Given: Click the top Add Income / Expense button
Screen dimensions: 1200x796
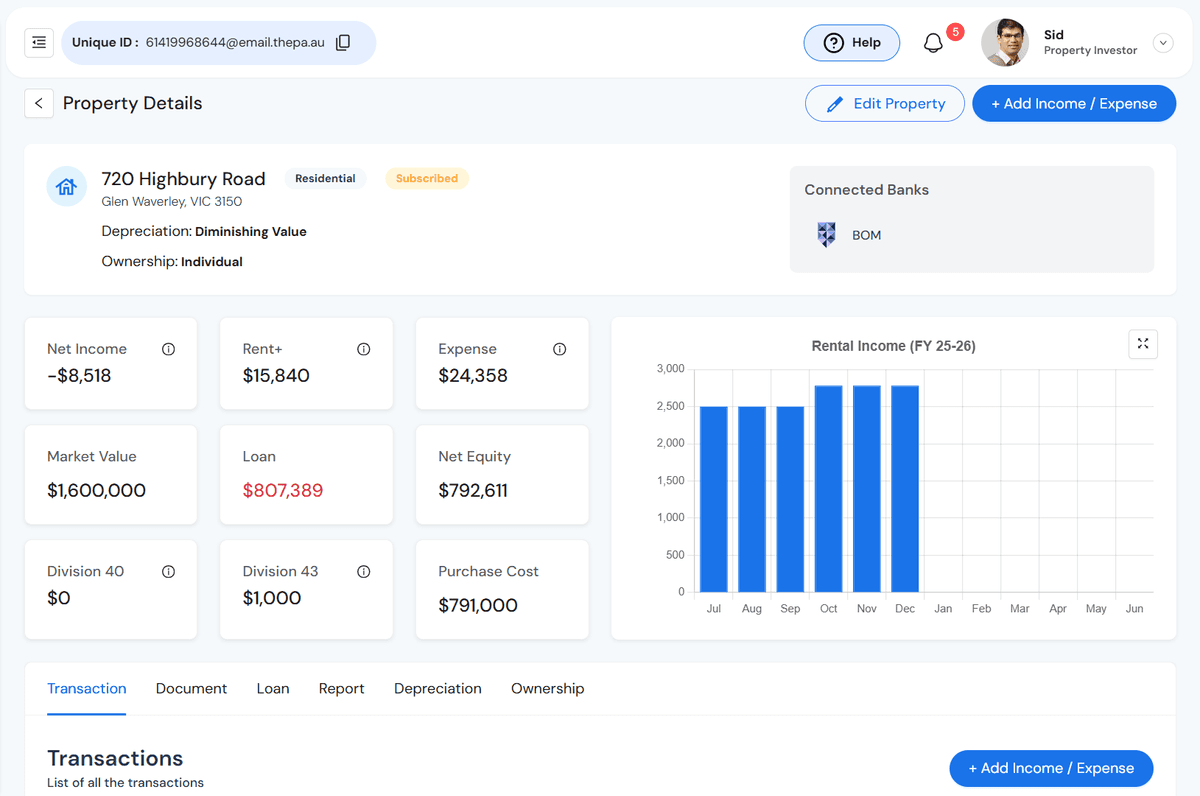Looking at the screenshot, I should click(1073, 104).
